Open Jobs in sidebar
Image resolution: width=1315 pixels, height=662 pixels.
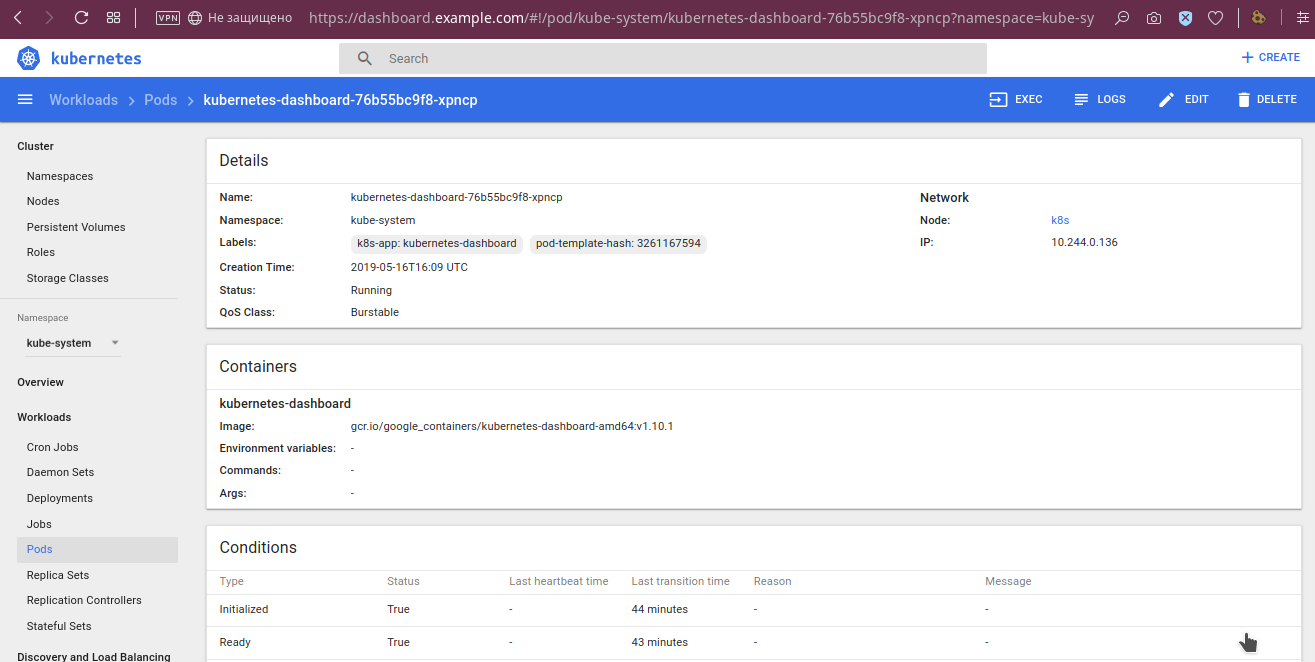pyautogui.click(x=39, y=524)
